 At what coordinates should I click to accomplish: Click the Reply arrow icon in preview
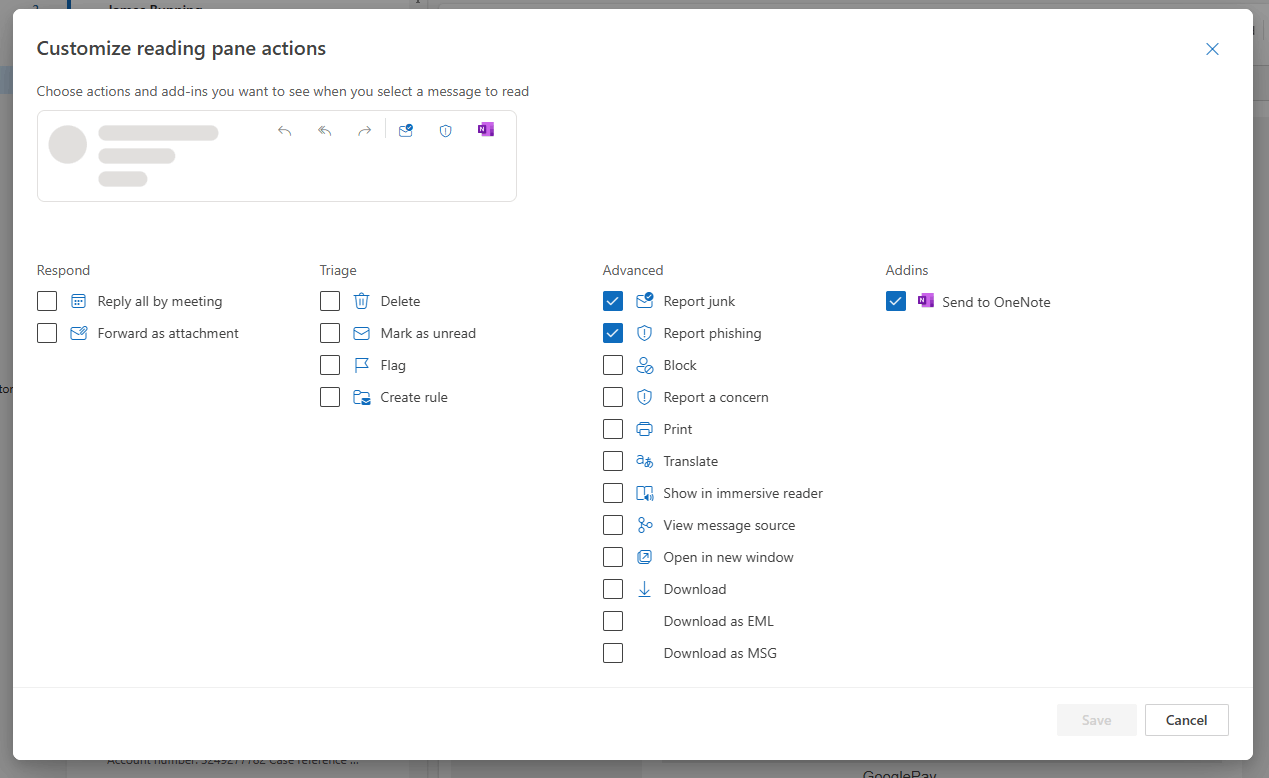pos(285,131)
